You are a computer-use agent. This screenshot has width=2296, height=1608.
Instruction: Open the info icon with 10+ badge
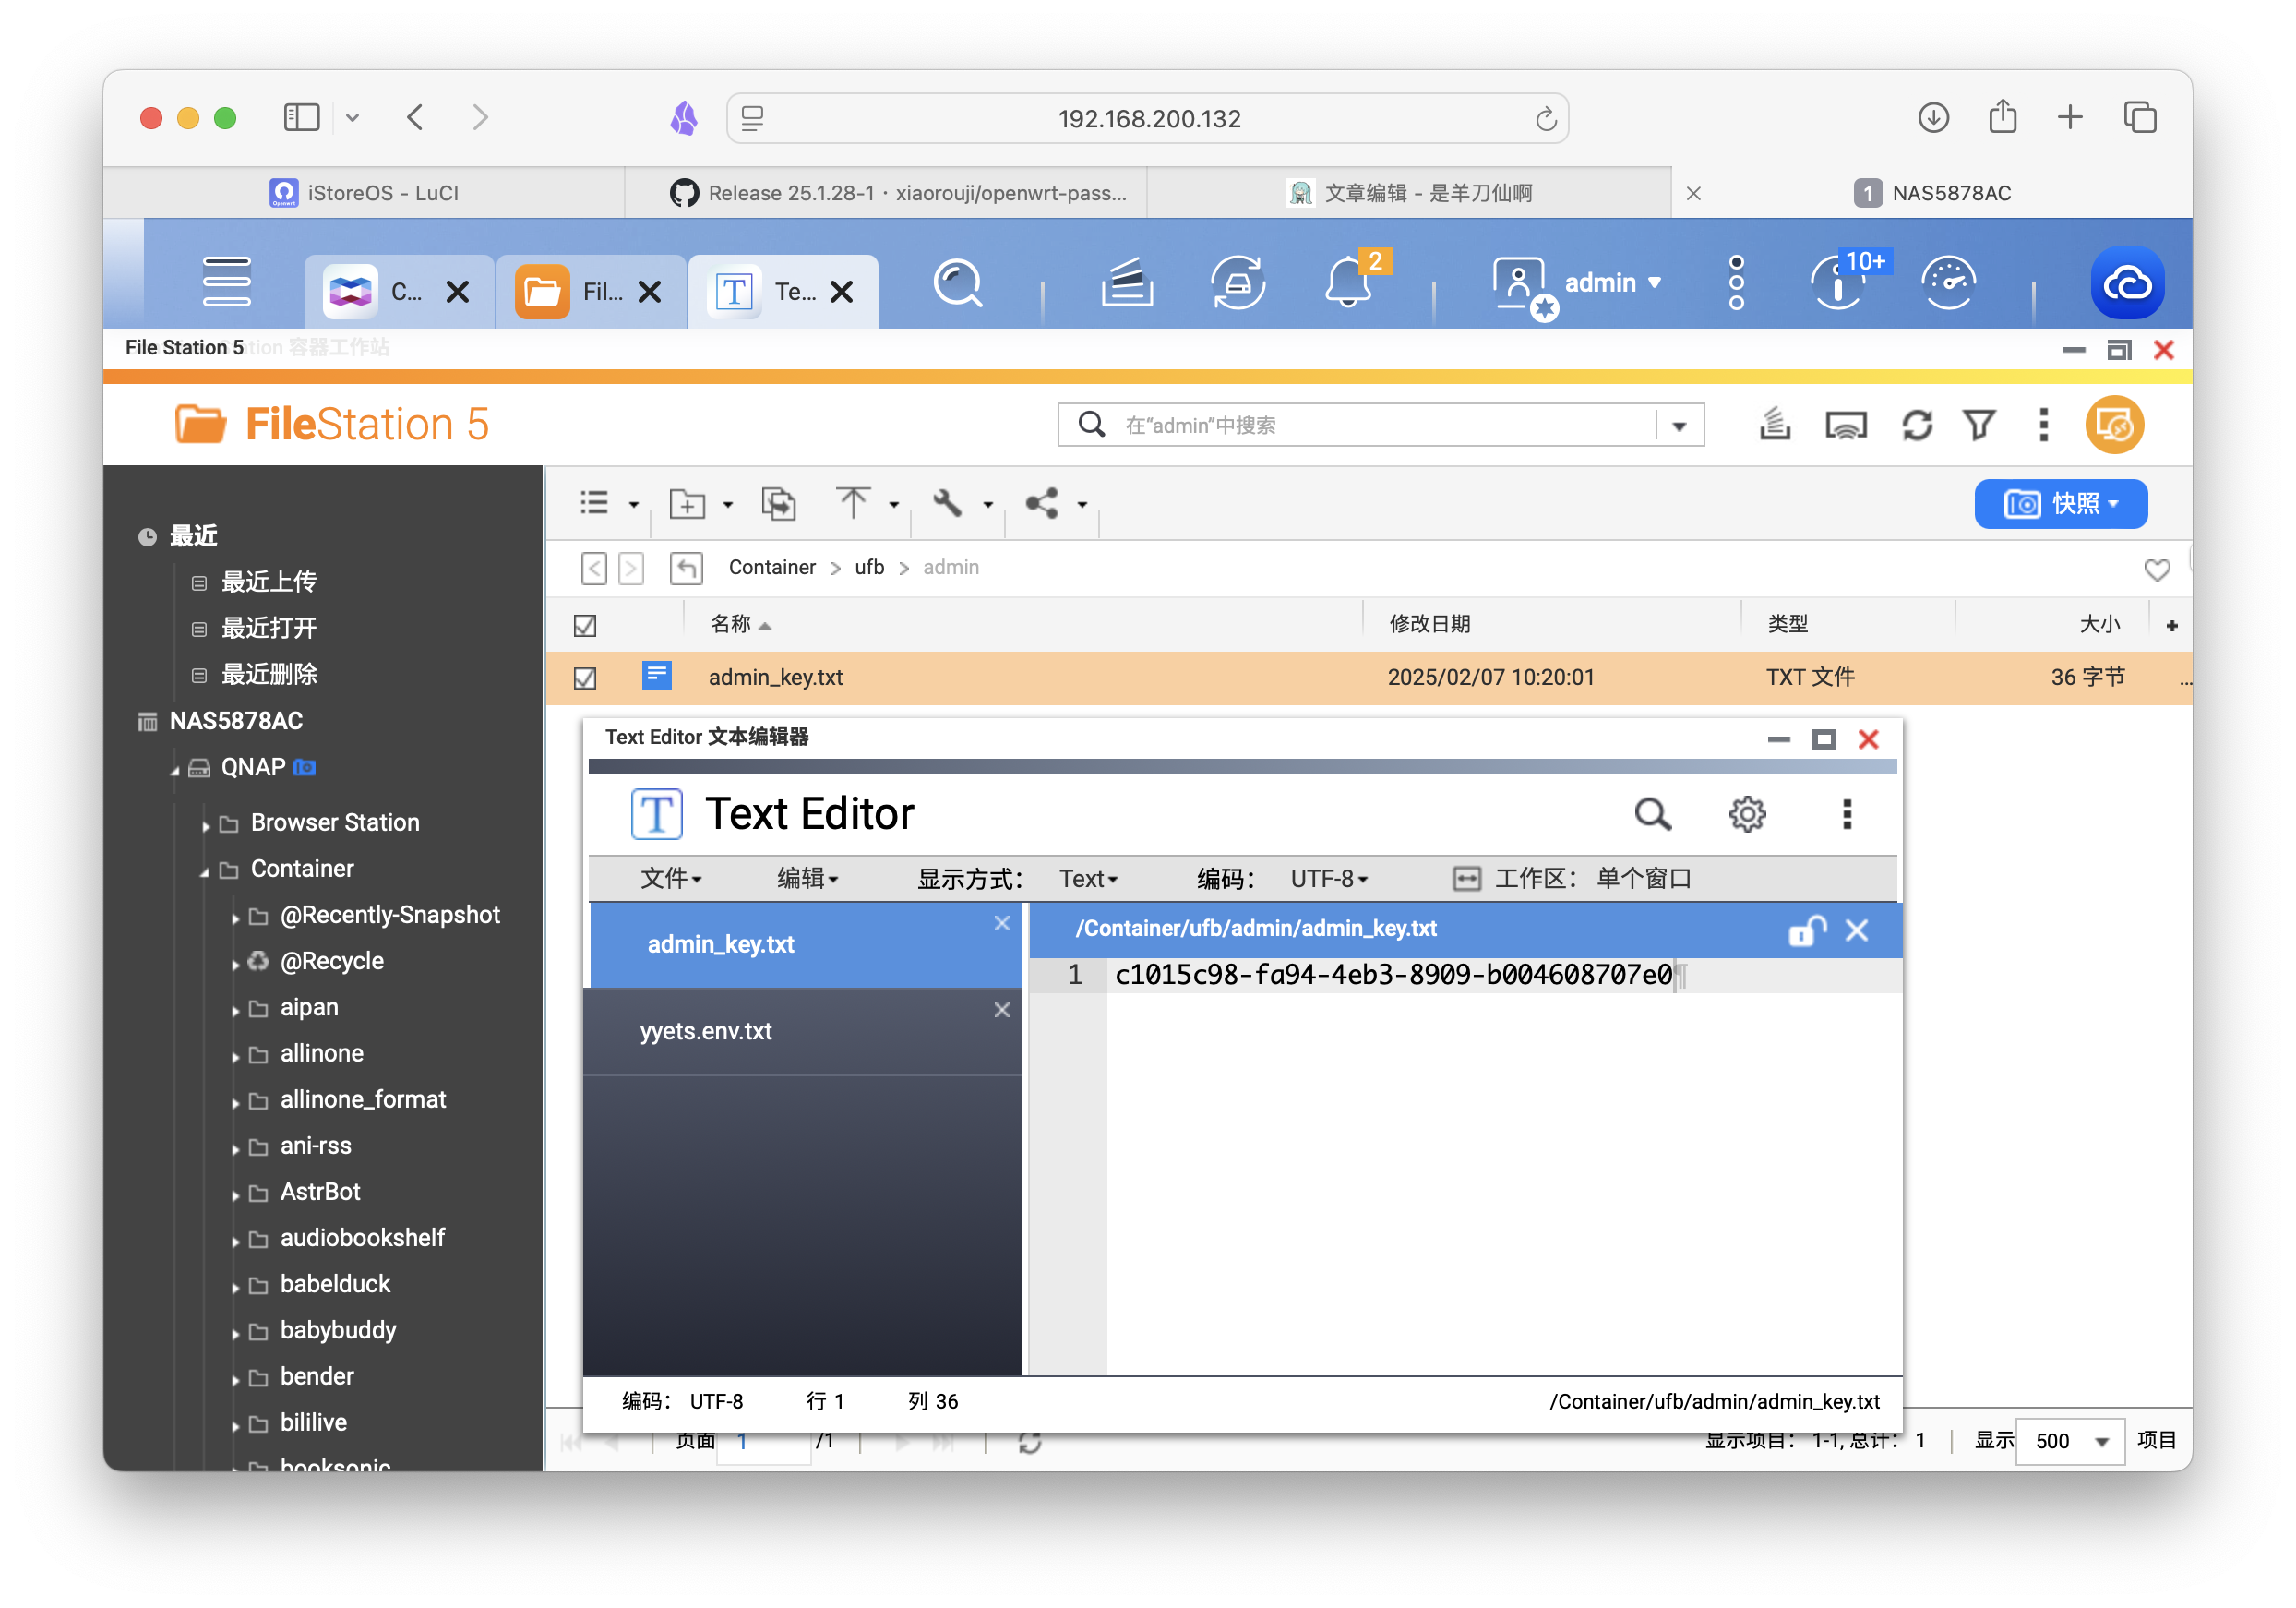[x=1838, y=283]
